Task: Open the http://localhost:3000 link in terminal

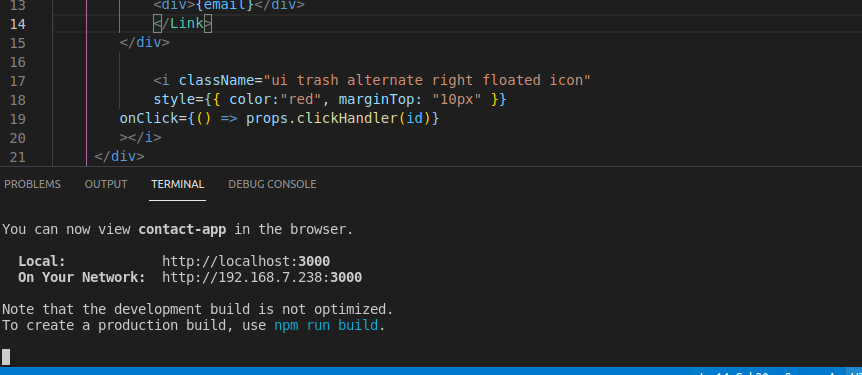Action: coord(246,261)
